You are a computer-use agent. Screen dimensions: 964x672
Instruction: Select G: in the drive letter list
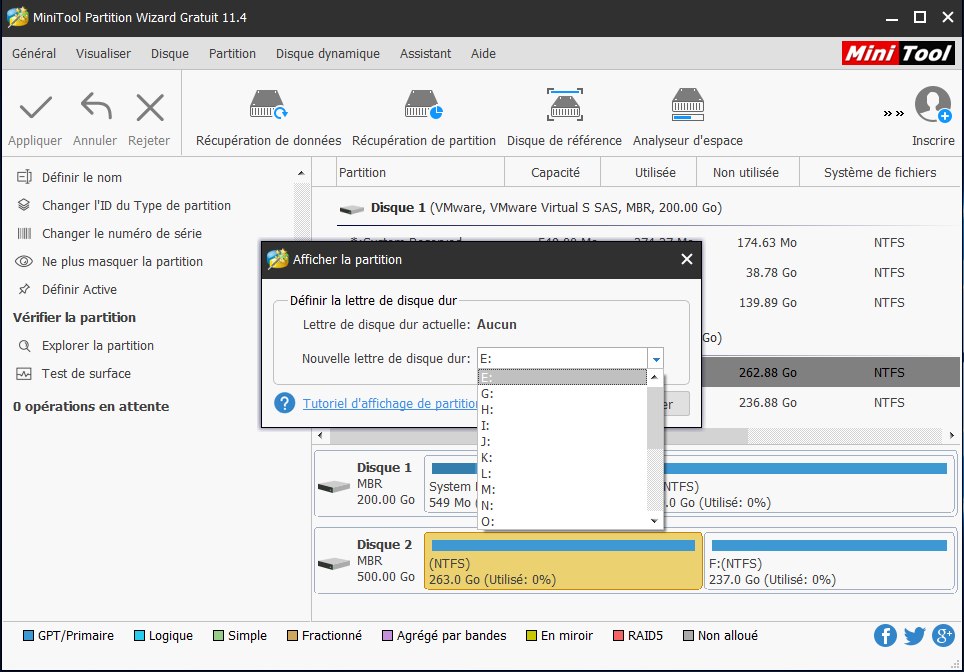coord(563,393)
